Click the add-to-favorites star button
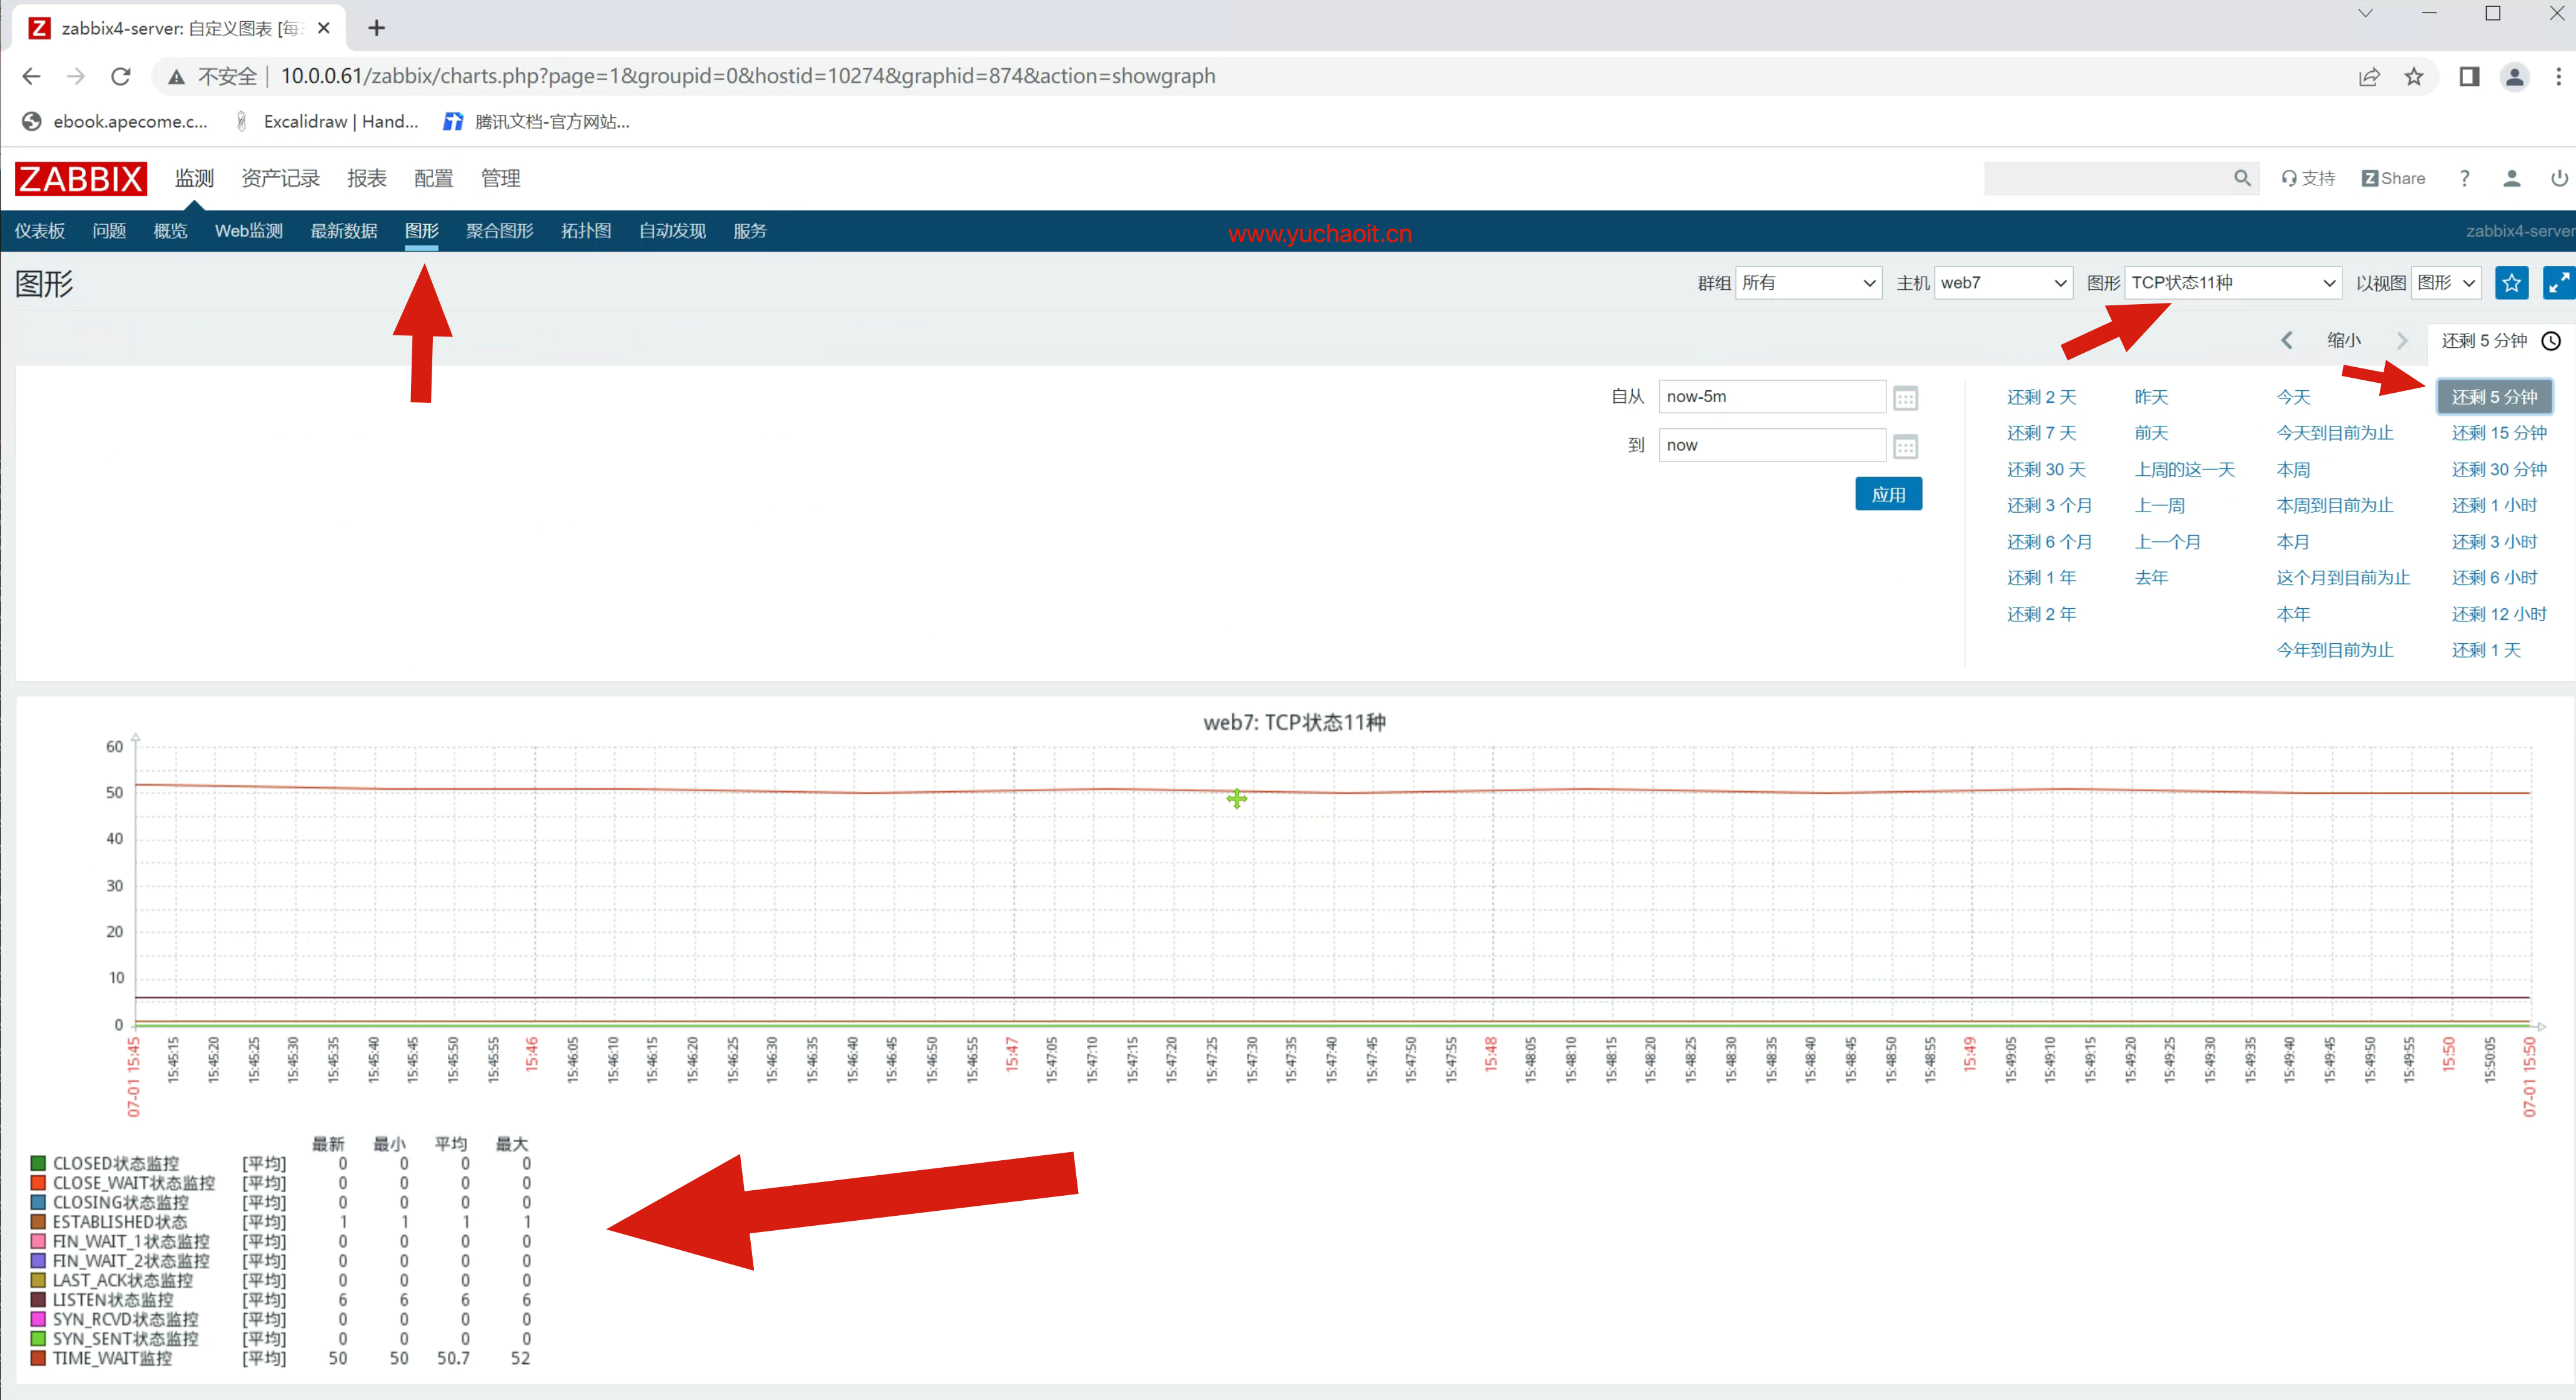Image resolution: width=2576 pixels, height=1400 pixels. 2511,283
